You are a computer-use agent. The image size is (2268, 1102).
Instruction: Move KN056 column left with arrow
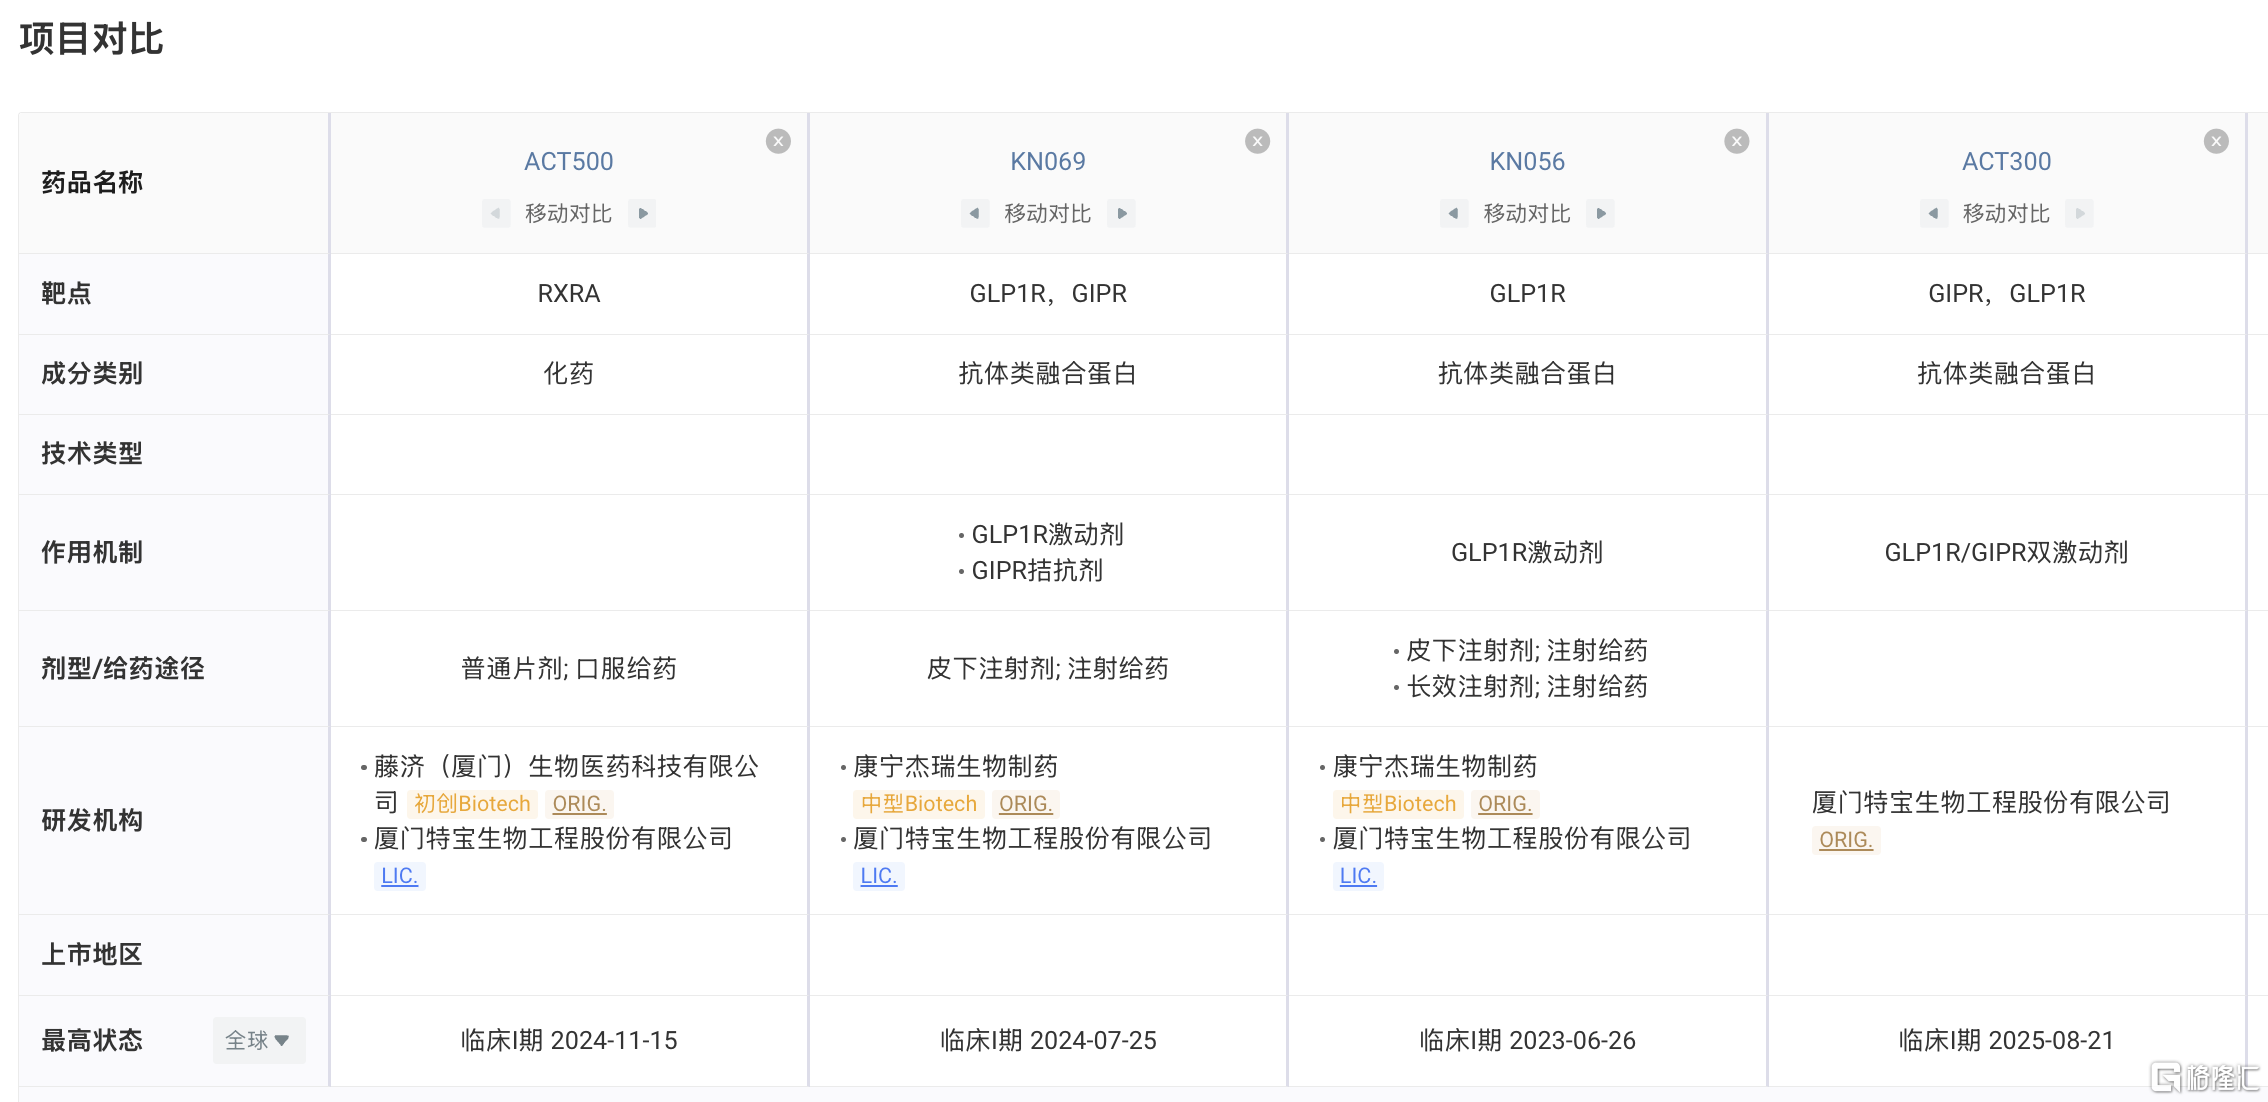(x=1453, y=213)
